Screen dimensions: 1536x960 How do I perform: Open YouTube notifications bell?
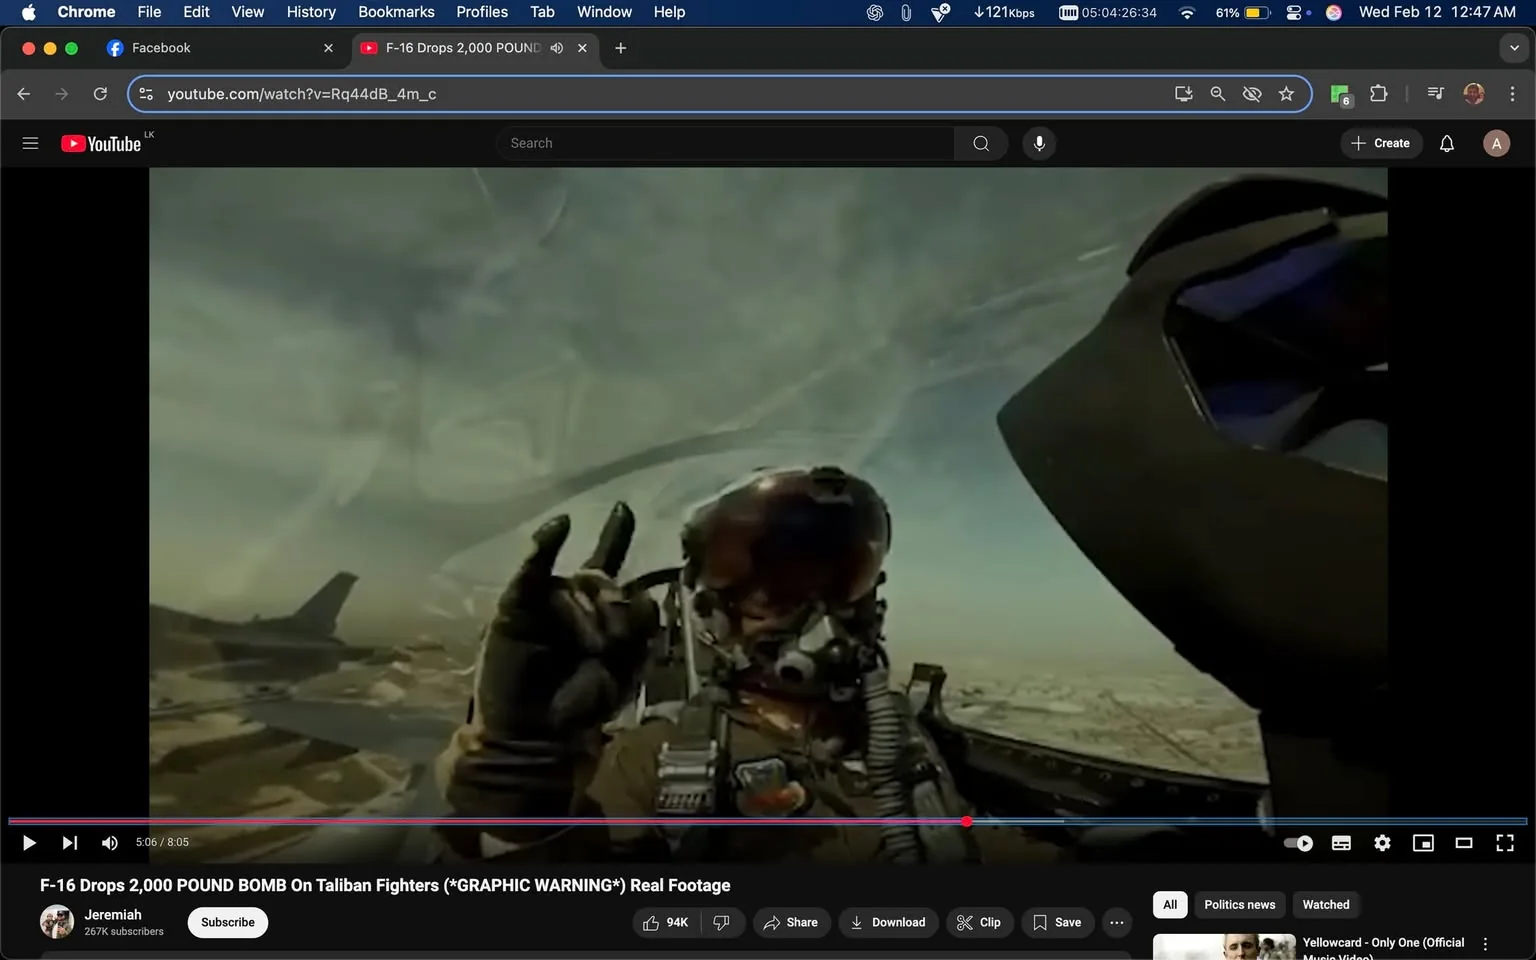point(1446,143)
